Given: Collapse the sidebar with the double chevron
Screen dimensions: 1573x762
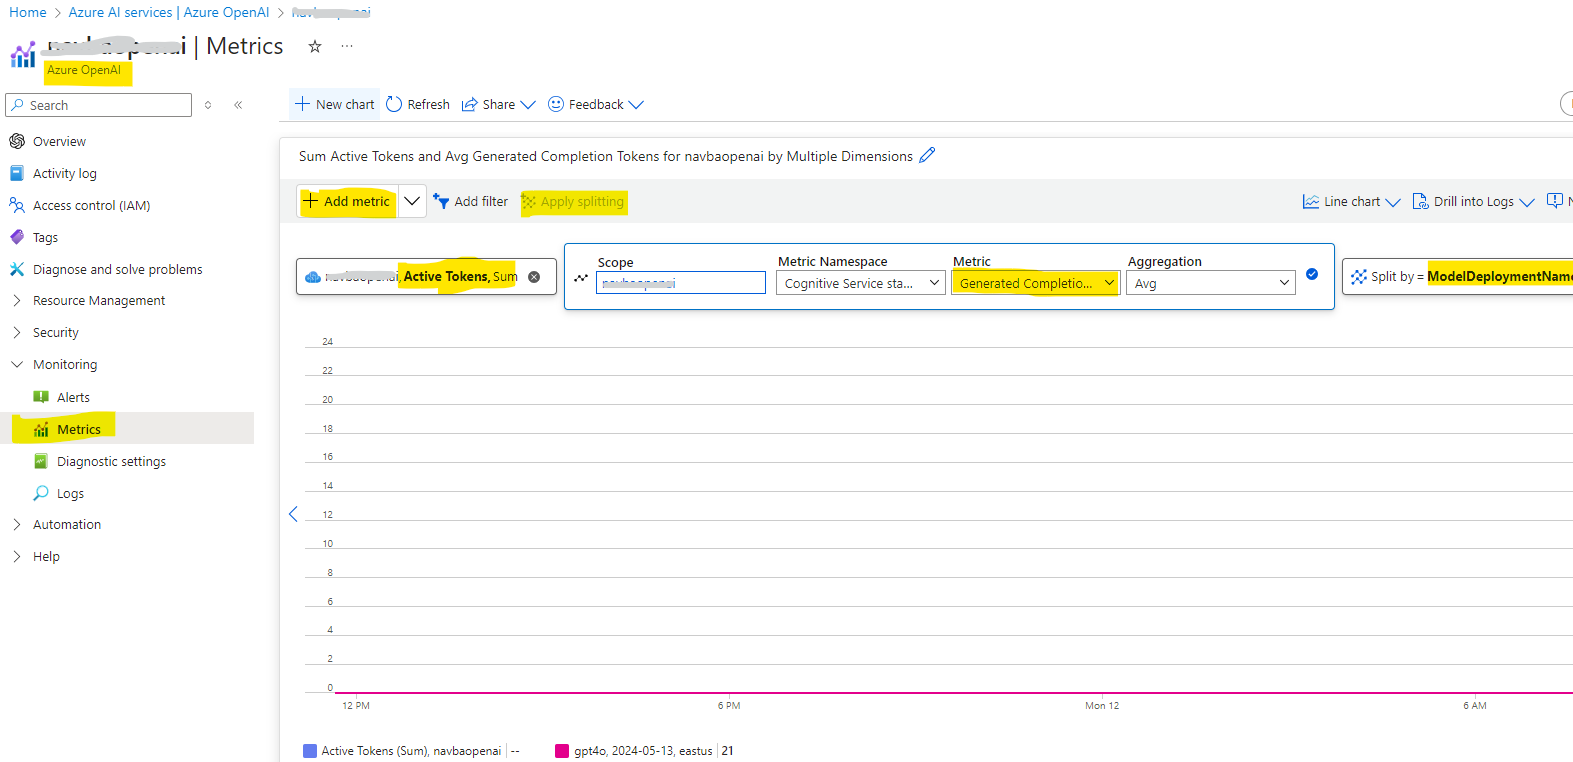Looking at the screenshot, I should click(238, 105).
